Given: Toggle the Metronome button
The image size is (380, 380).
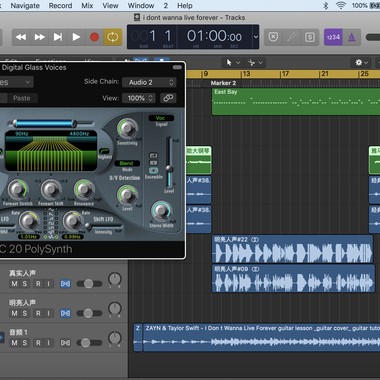Looking at the screenshot, I should [351, 37].
